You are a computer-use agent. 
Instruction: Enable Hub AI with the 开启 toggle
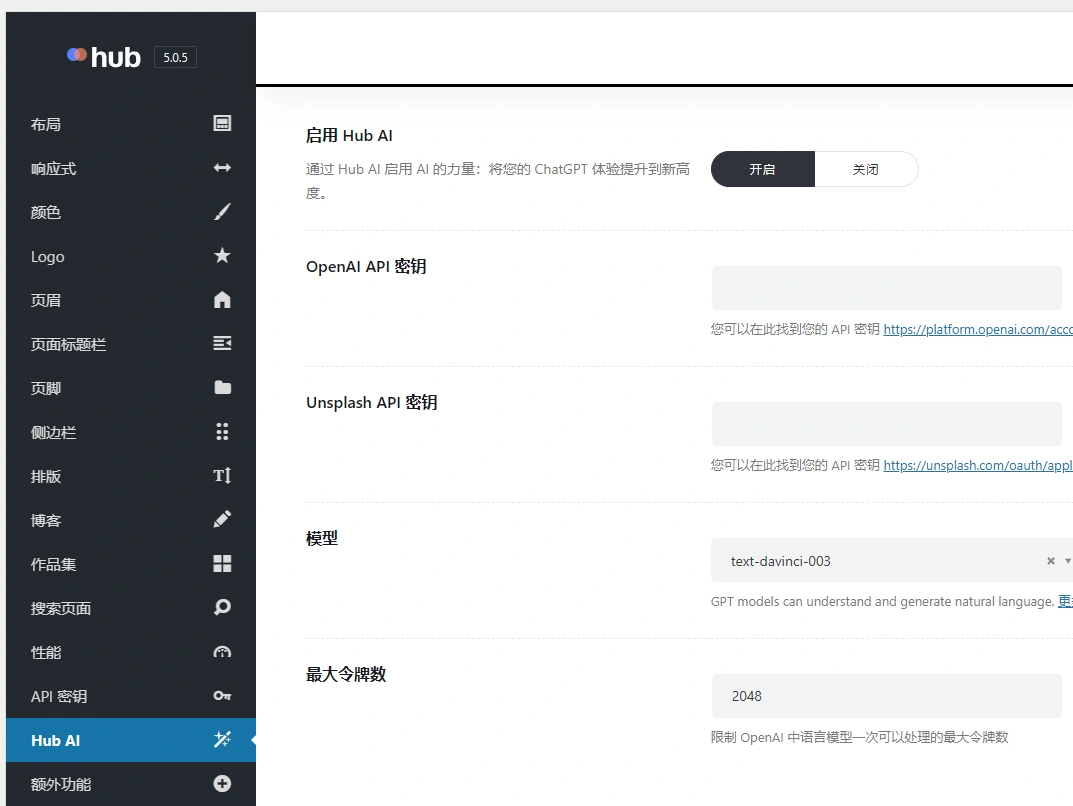(x=762, y=169)
